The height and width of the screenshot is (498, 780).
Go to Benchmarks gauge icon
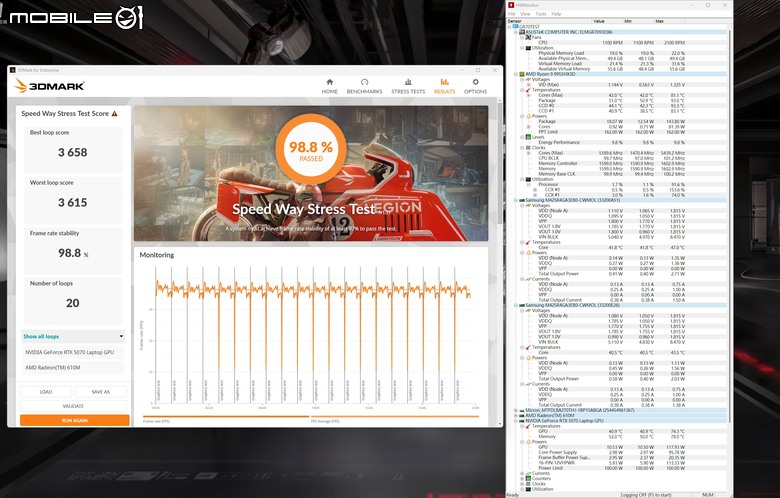pos(364,82)
